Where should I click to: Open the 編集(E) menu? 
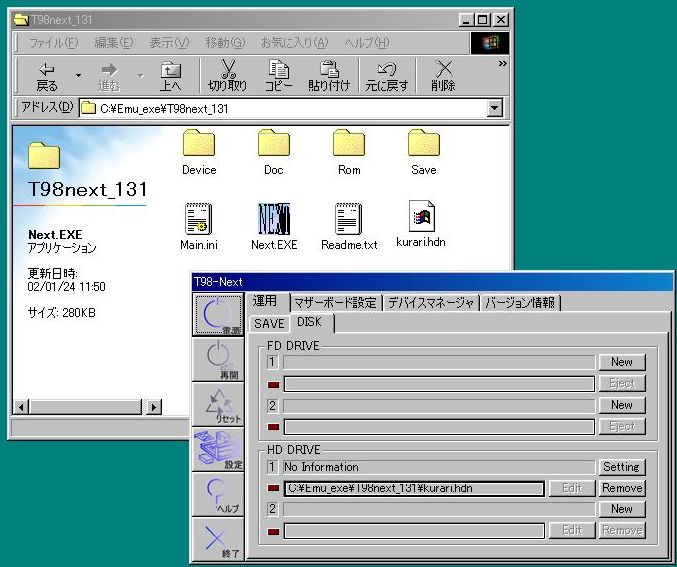pyautogui.click(x=114, y=42)
